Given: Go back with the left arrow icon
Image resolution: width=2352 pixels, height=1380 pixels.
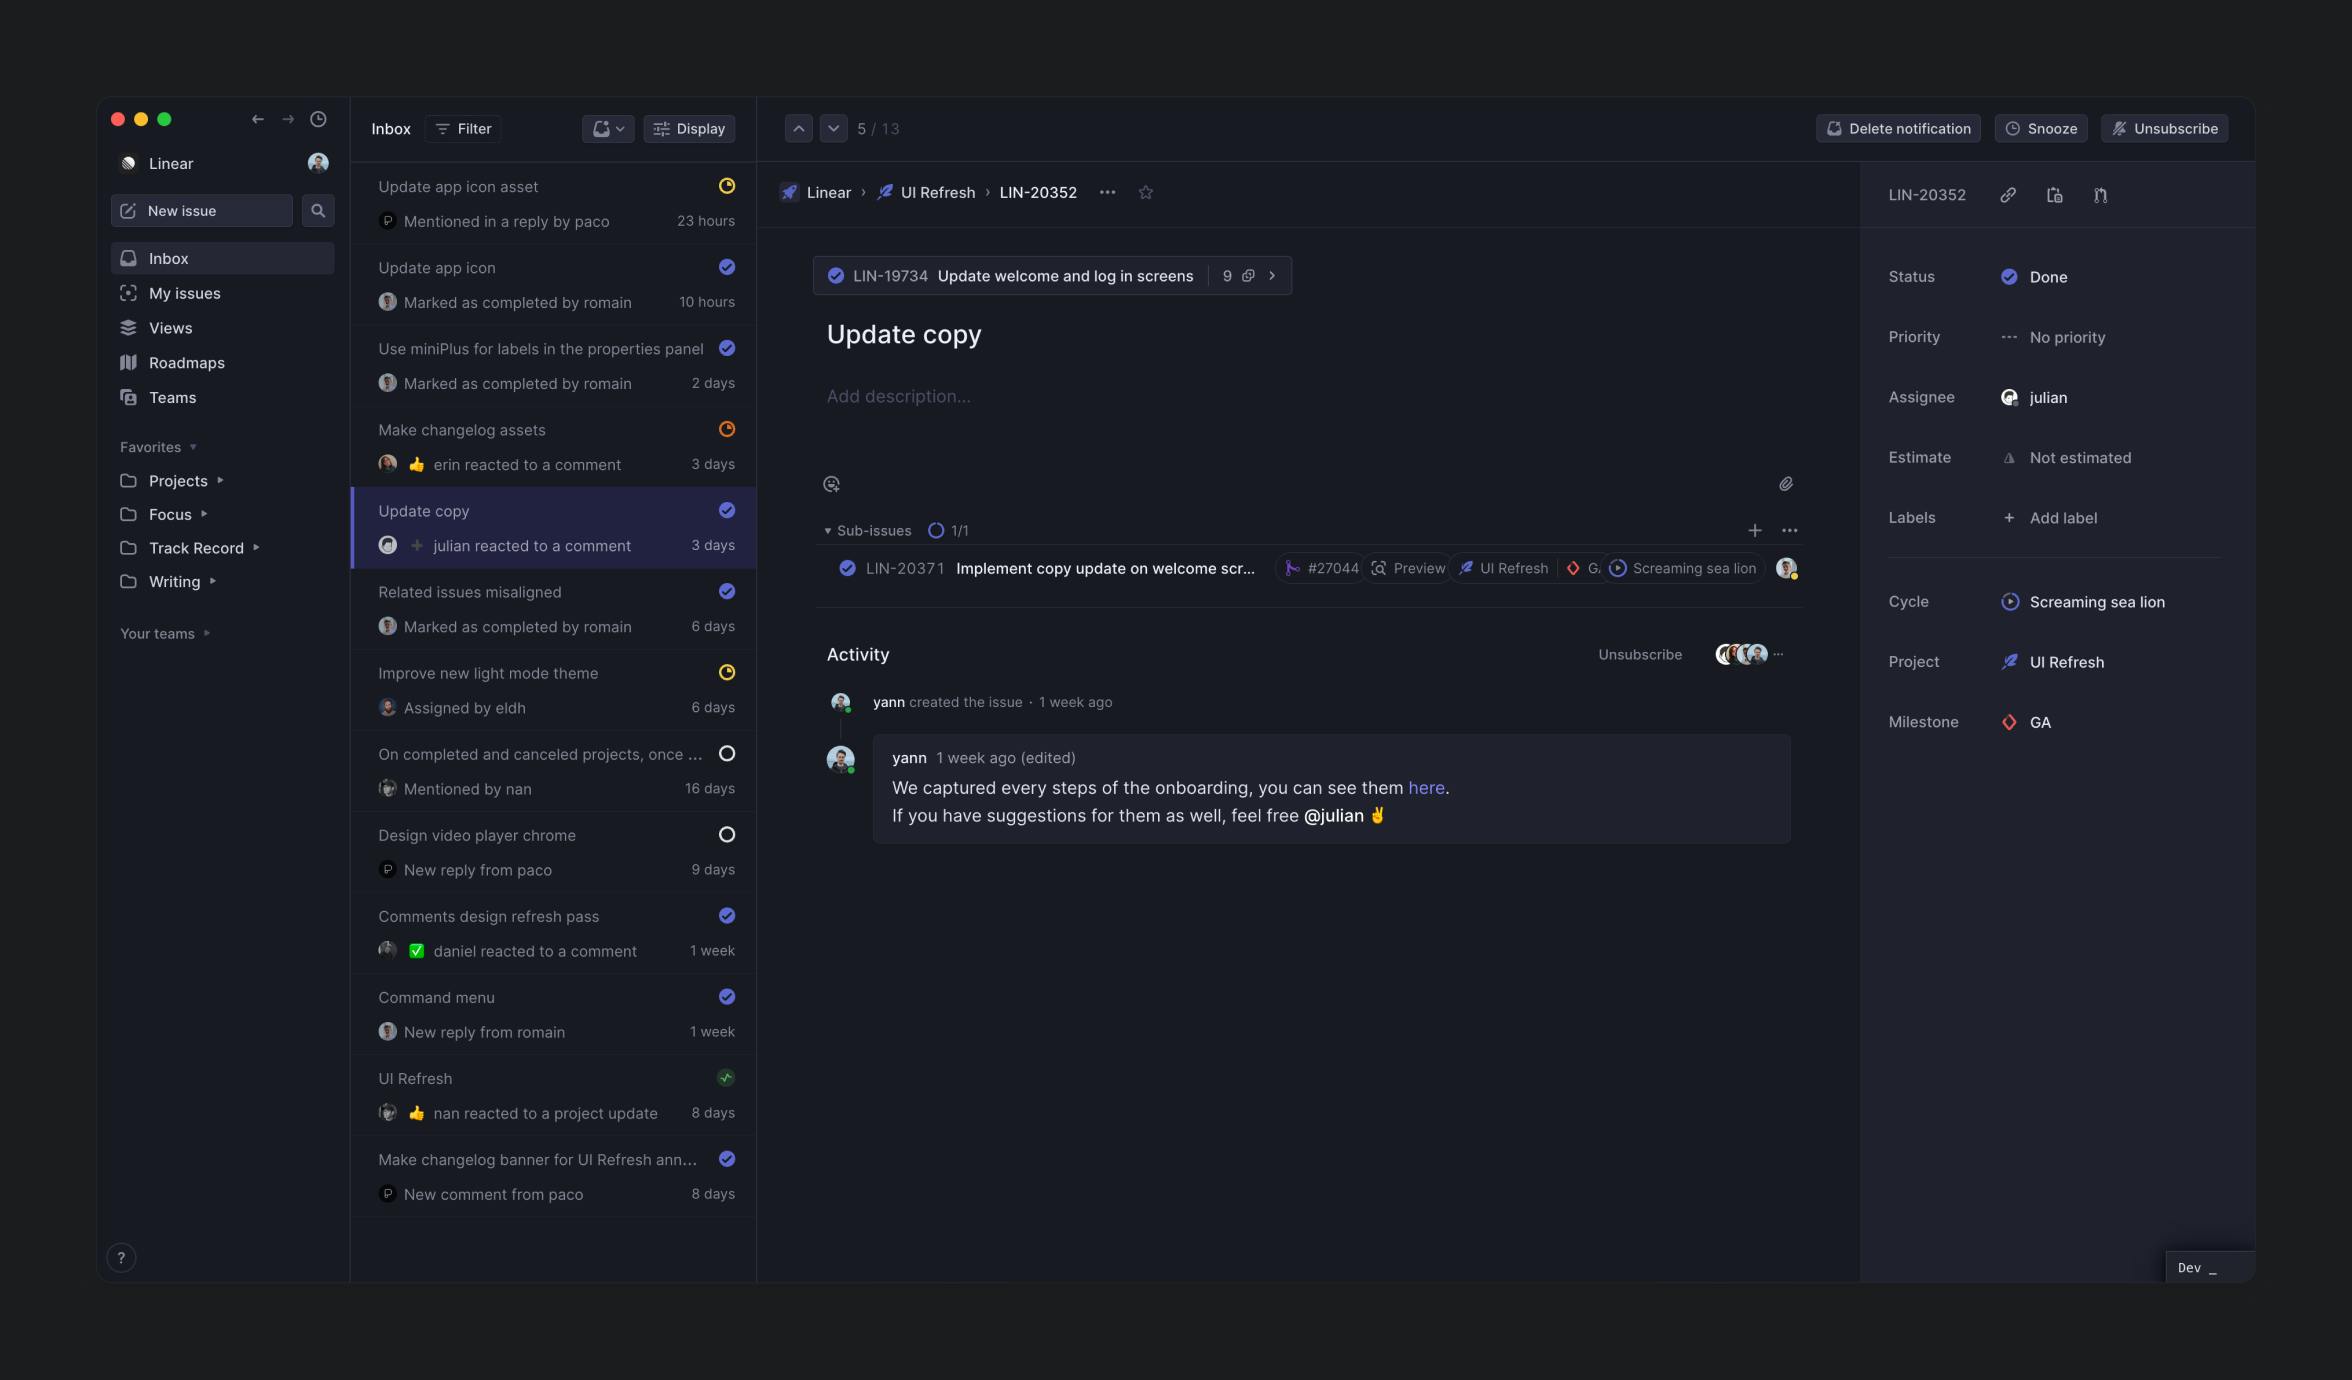Looking at the screenshot, I should point(258,119).
